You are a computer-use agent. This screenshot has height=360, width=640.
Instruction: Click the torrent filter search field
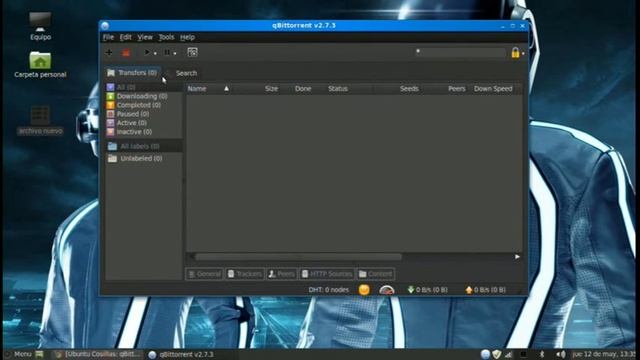pyautogui.click(x=460, y=52)
